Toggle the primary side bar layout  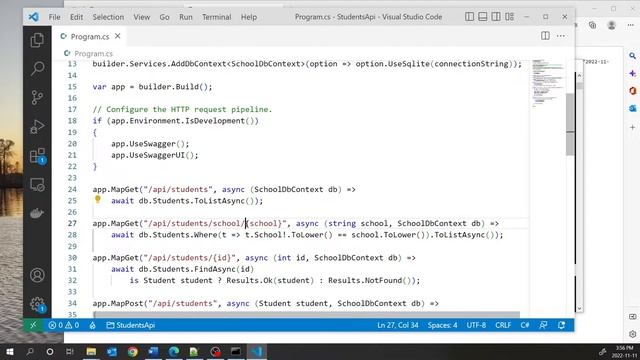[x=469, y=17]
